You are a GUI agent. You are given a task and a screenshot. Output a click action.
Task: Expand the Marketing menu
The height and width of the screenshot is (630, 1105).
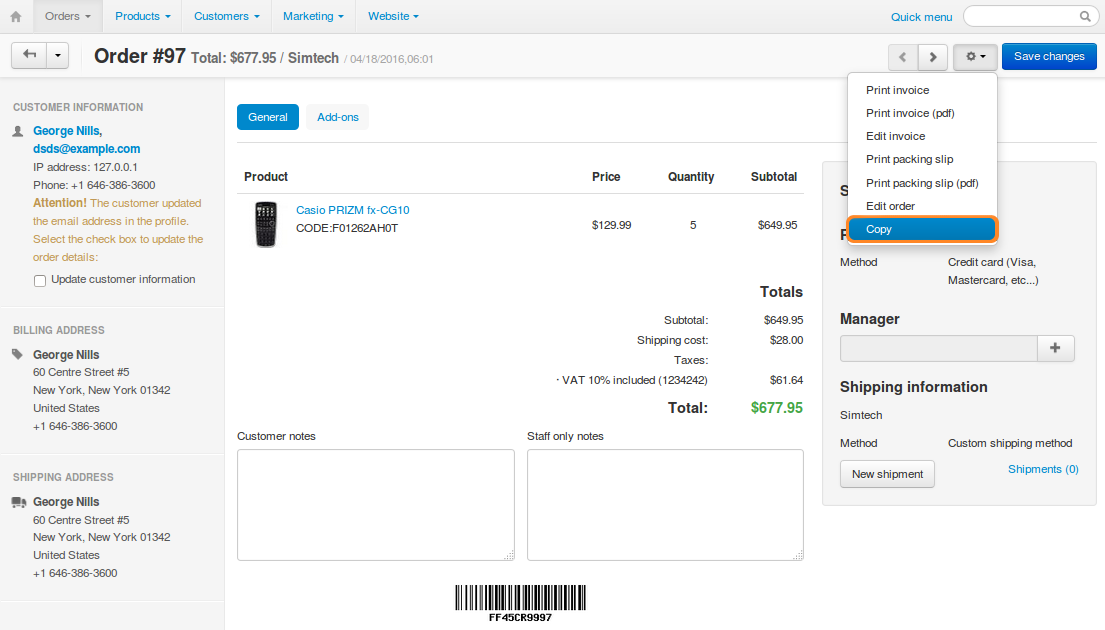pos(313,16)
